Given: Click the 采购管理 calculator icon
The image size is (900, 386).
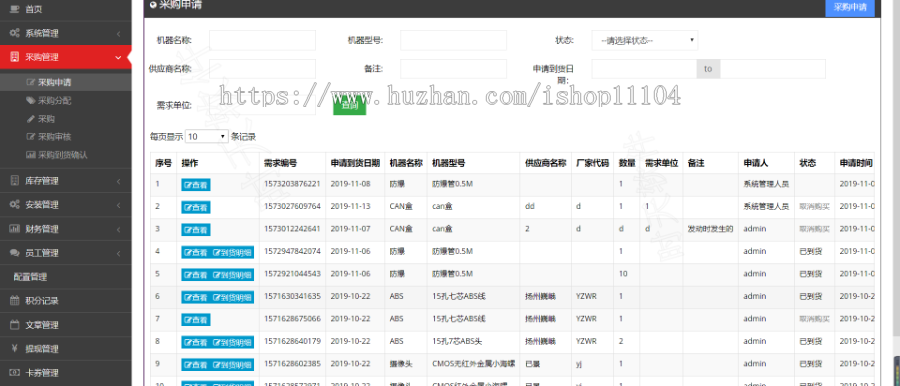Looking at the screenshot, I should point(14,57).
